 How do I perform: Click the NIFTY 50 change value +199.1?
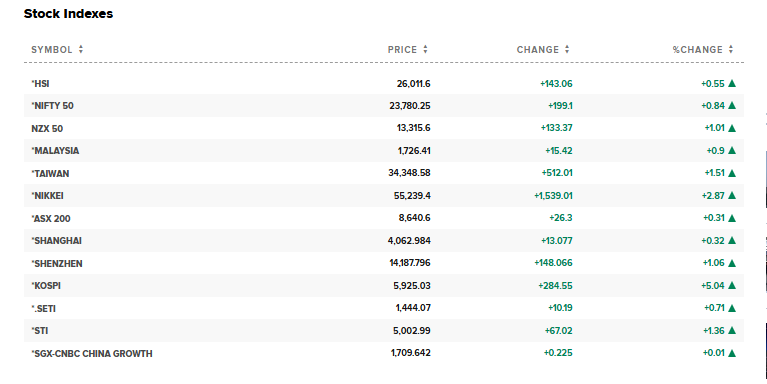coord(560,106)
